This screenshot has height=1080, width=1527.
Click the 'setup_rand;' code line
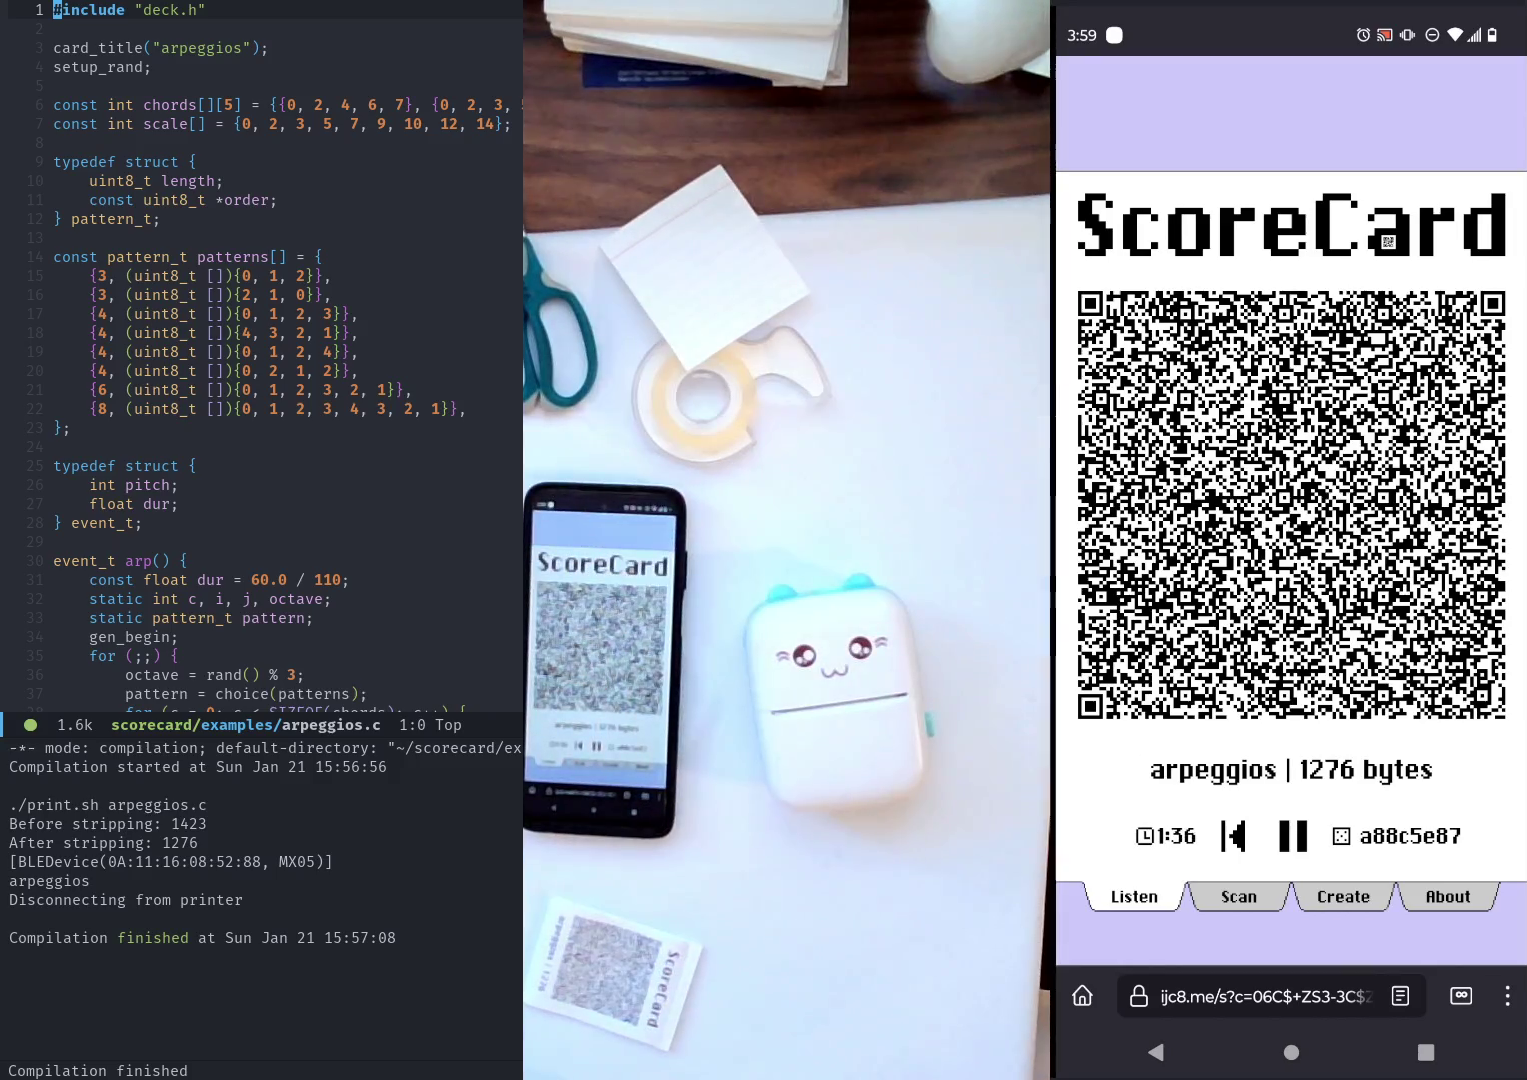pos(102,67)
